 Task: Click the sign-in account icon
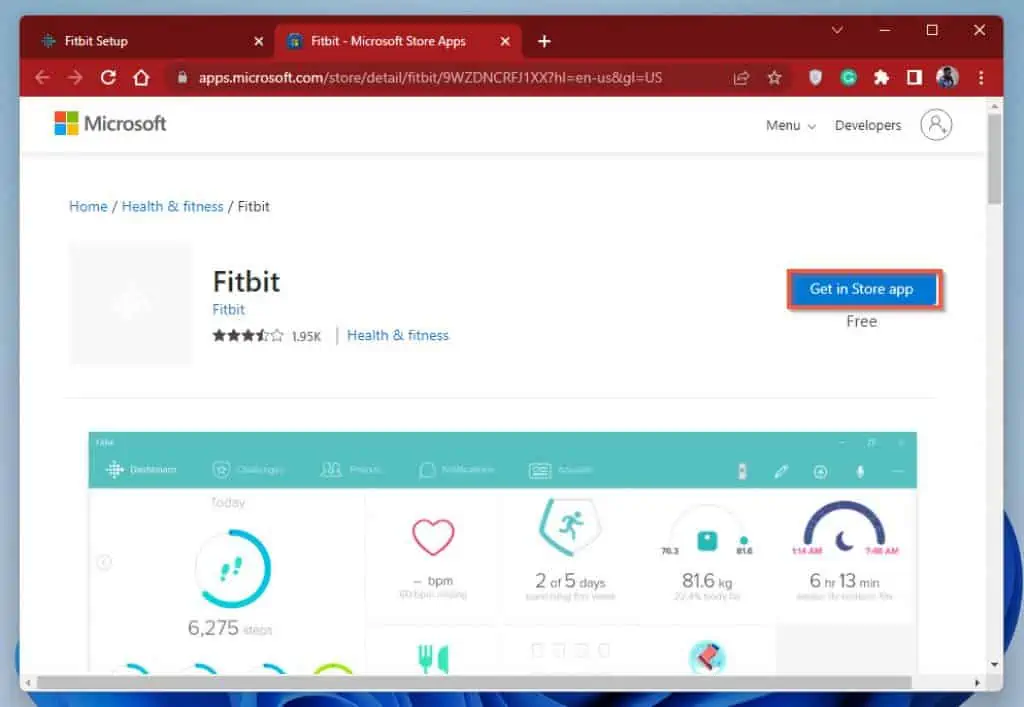pyautogui.click(x=936, y=125)
